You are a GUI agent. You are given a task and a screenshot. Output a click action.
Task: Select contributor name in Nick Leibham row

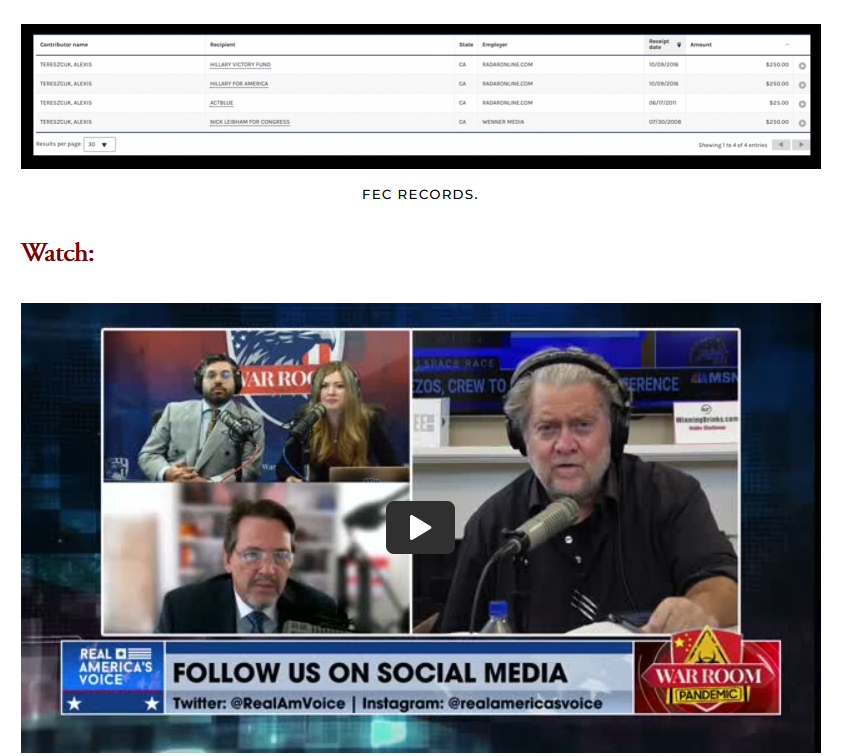(x=66, y=122)
